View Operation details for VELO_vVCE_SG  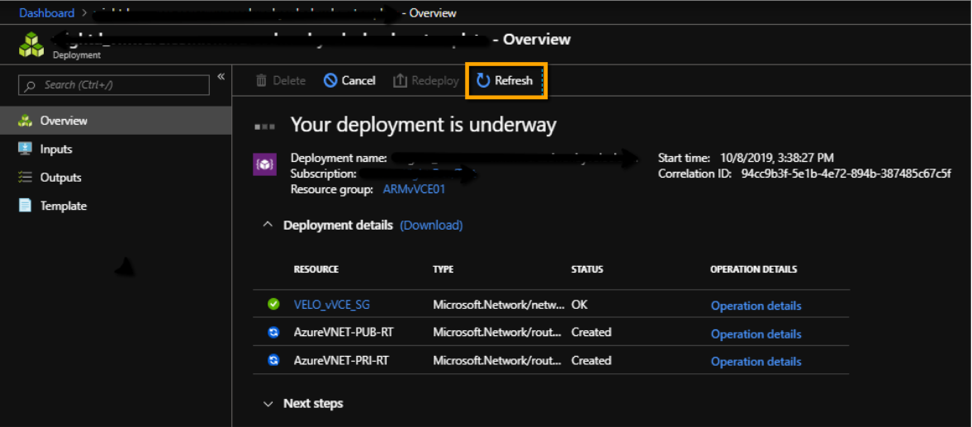tap(755, 306)
